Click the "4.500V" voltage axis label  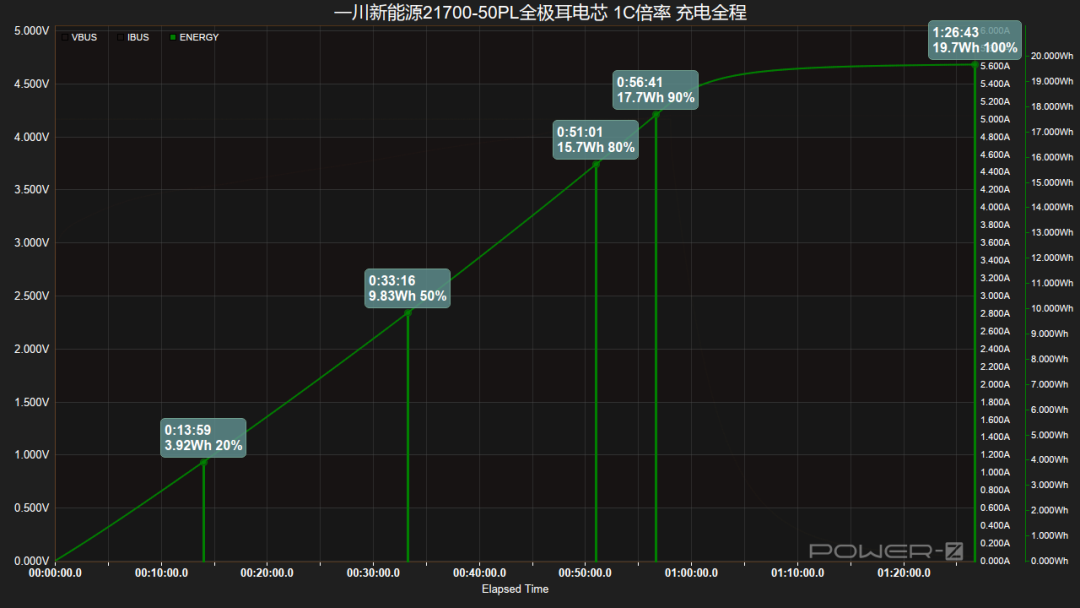32,84
